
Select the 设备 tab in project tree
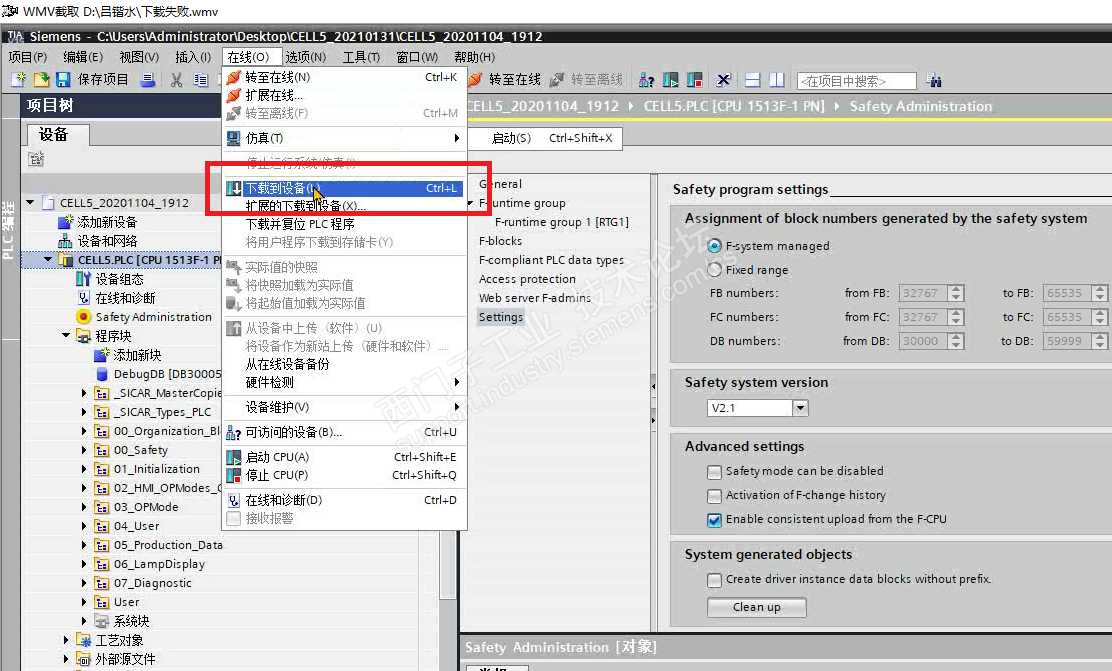(x=57, y=135)
